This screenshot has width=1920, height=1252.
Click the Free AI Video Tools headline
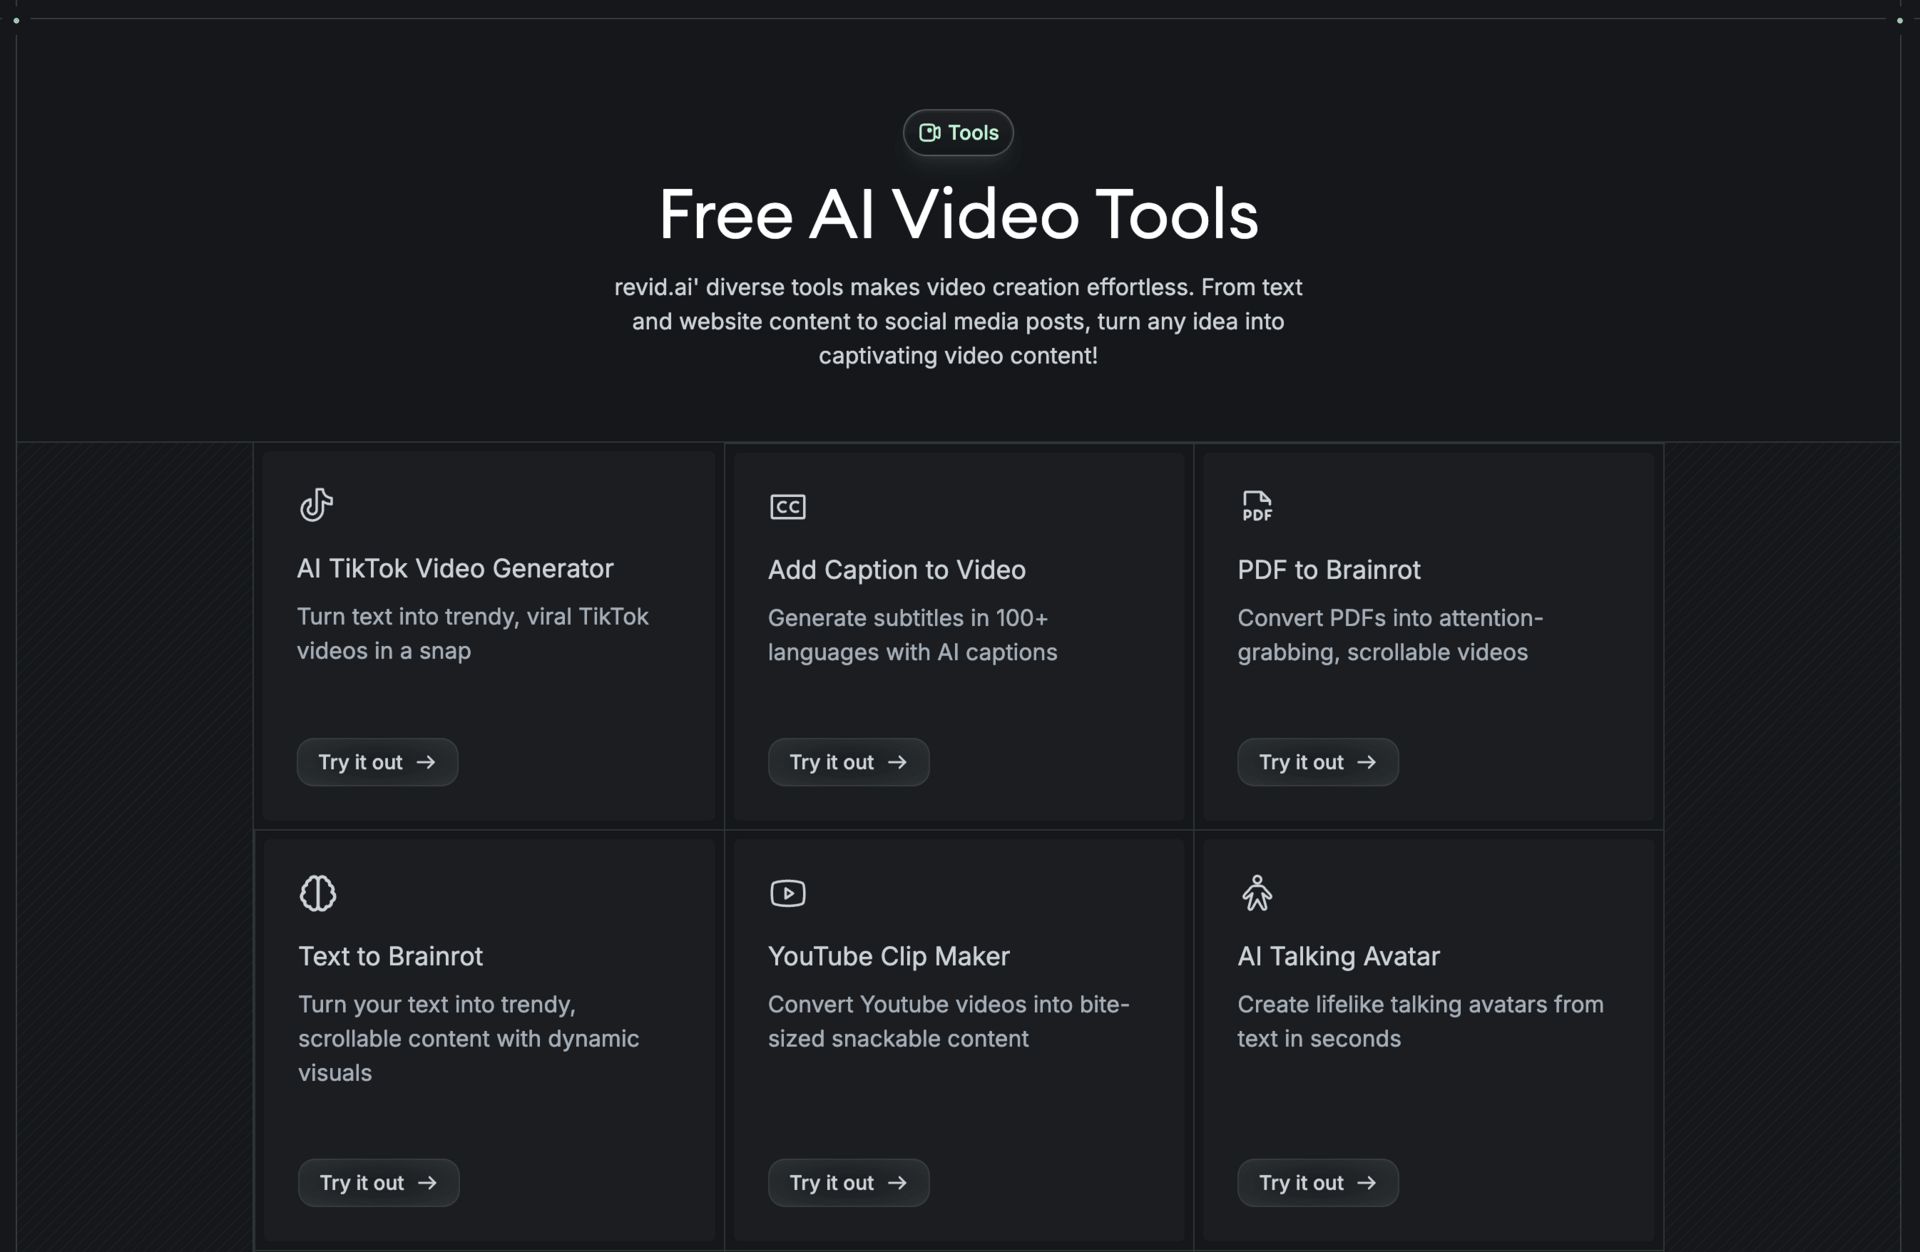(958, 215)
